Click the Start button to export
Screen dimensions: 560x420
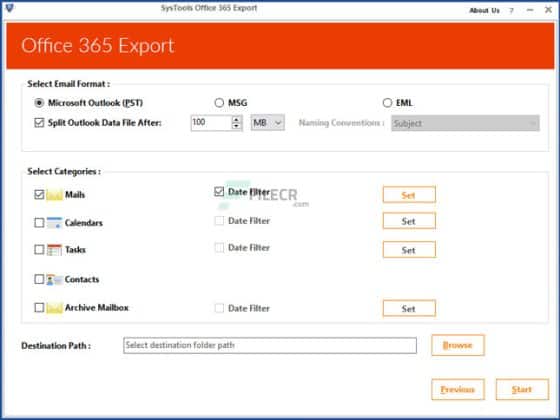tap(522, 389)
